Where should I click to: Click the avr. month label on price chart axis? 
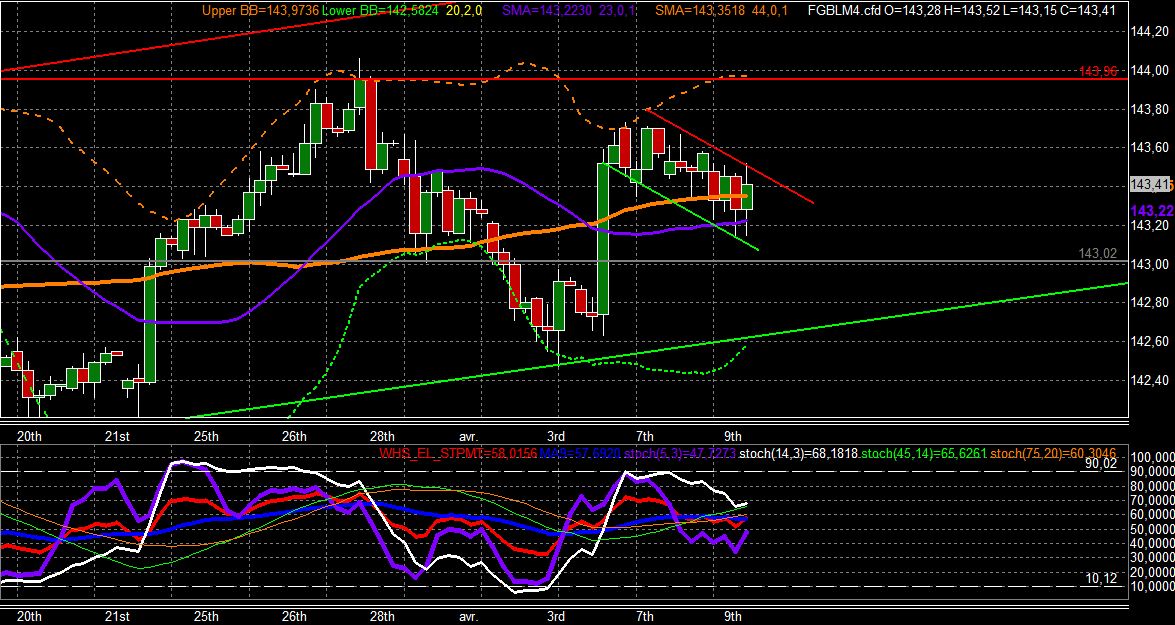click(x=468, y=436)
